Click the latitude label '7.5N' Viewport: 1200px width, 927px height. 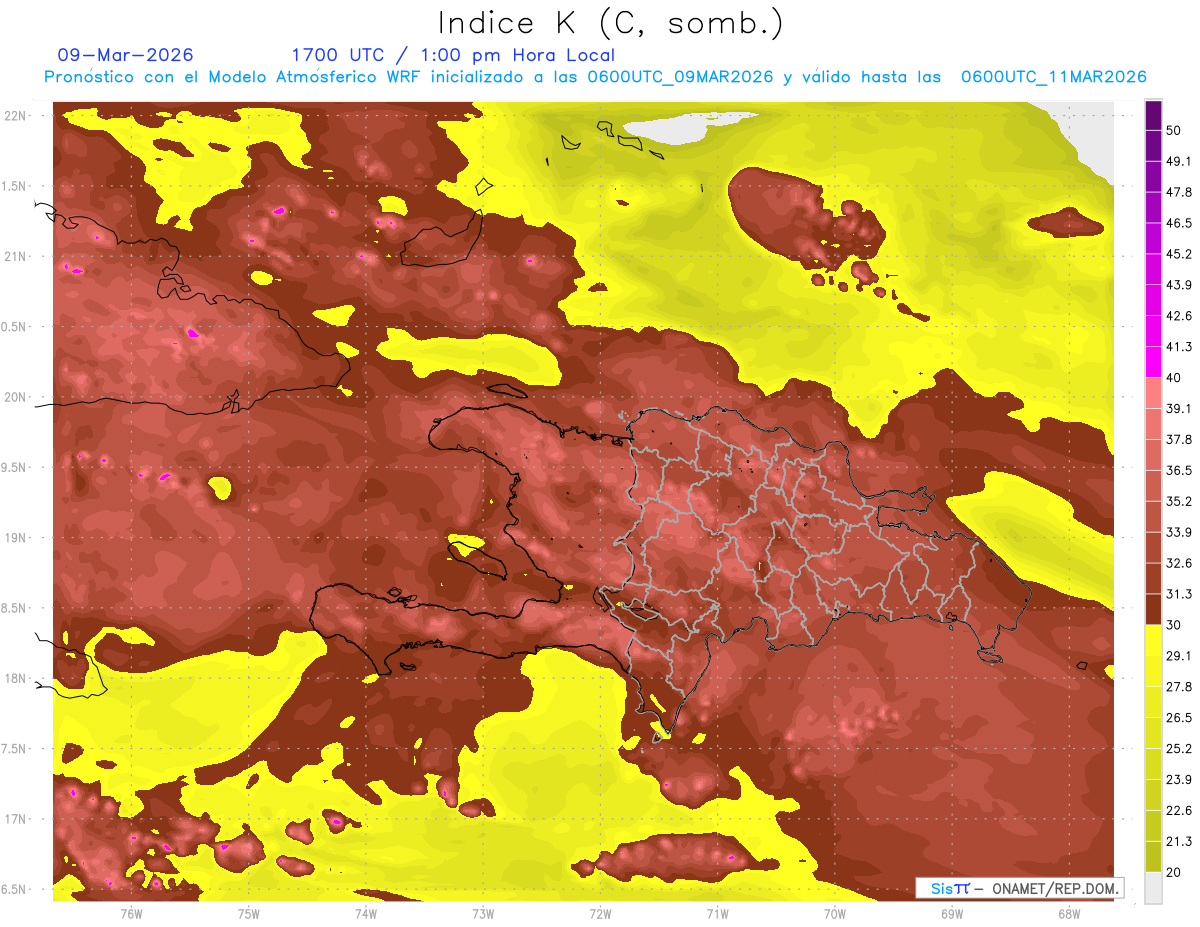tap(15, 749)
